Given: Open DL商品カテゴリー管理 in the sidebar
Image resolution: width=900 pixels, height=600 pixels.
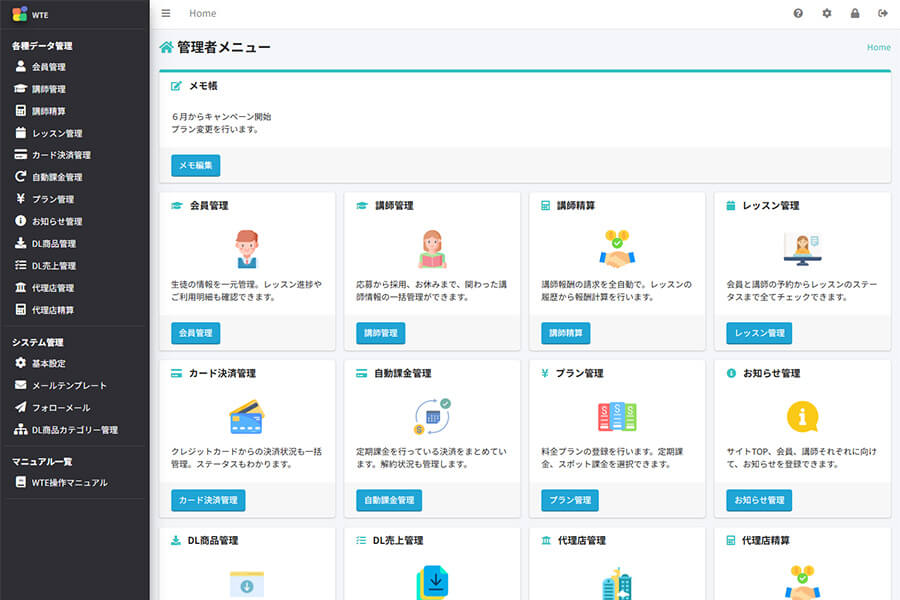Looking at the screenshot, I should click(62, 429).
